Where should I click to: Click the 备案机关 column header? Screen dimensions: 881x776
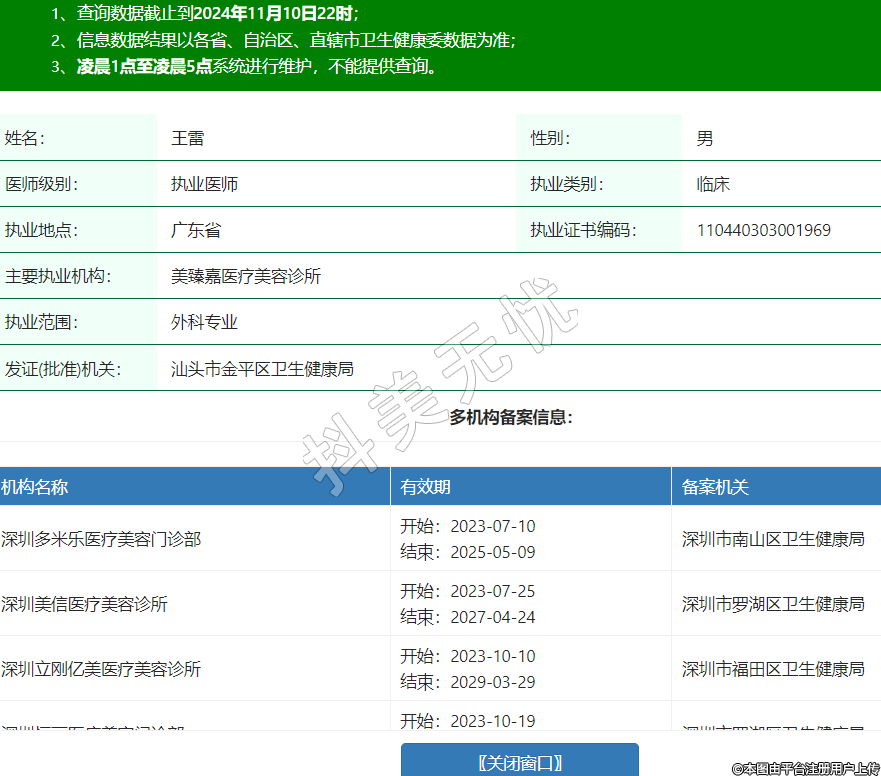coord(715,487)
